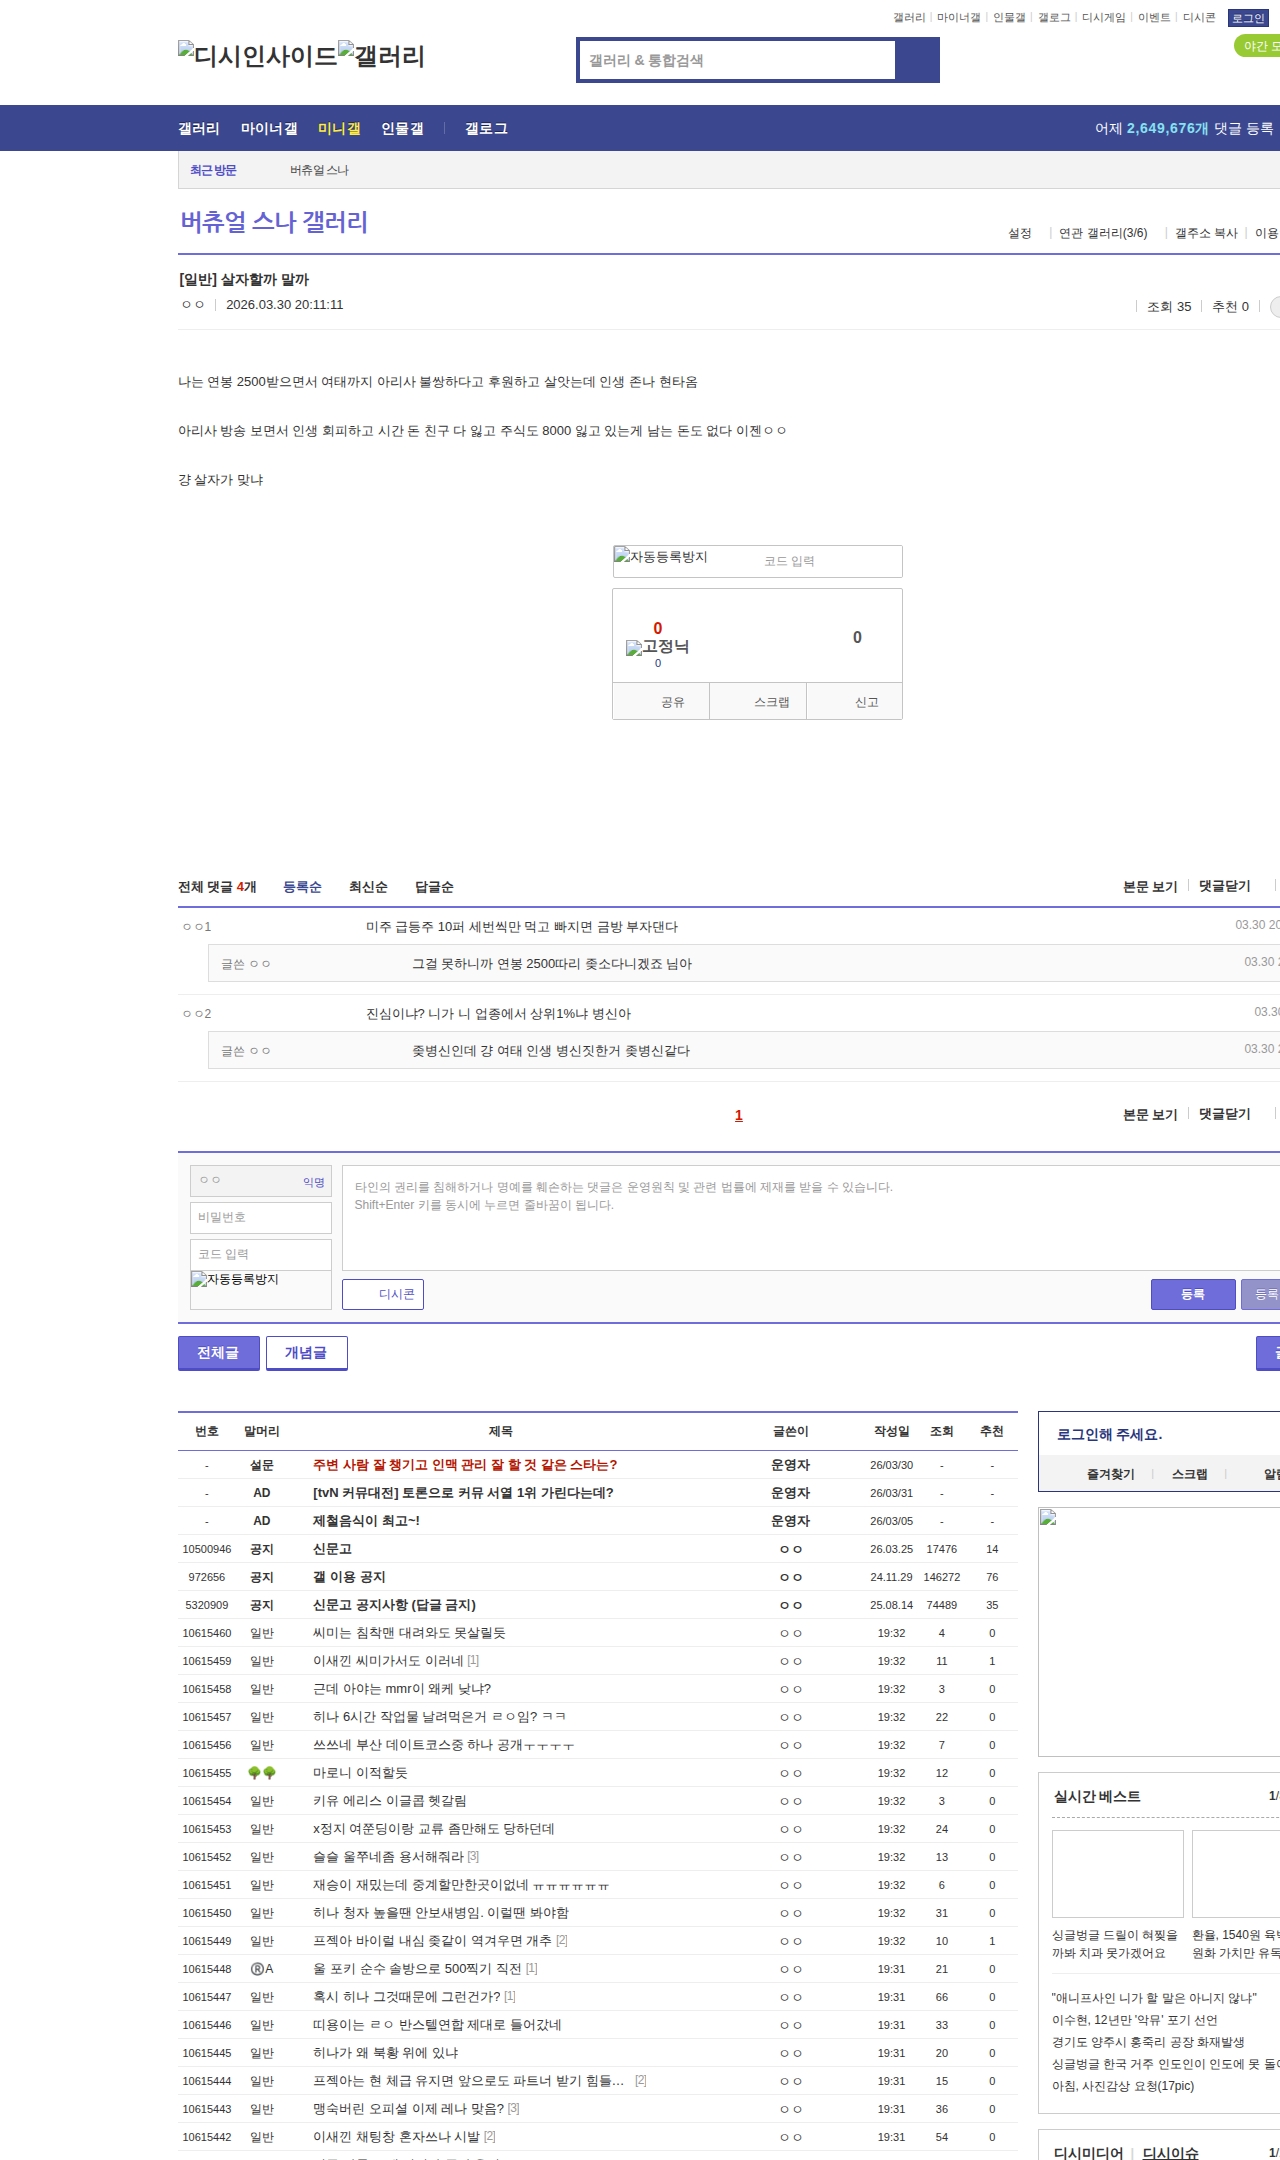
Task: Expand the 연관 갤러리(3/6) list
Action: [x=1103, y=233]
